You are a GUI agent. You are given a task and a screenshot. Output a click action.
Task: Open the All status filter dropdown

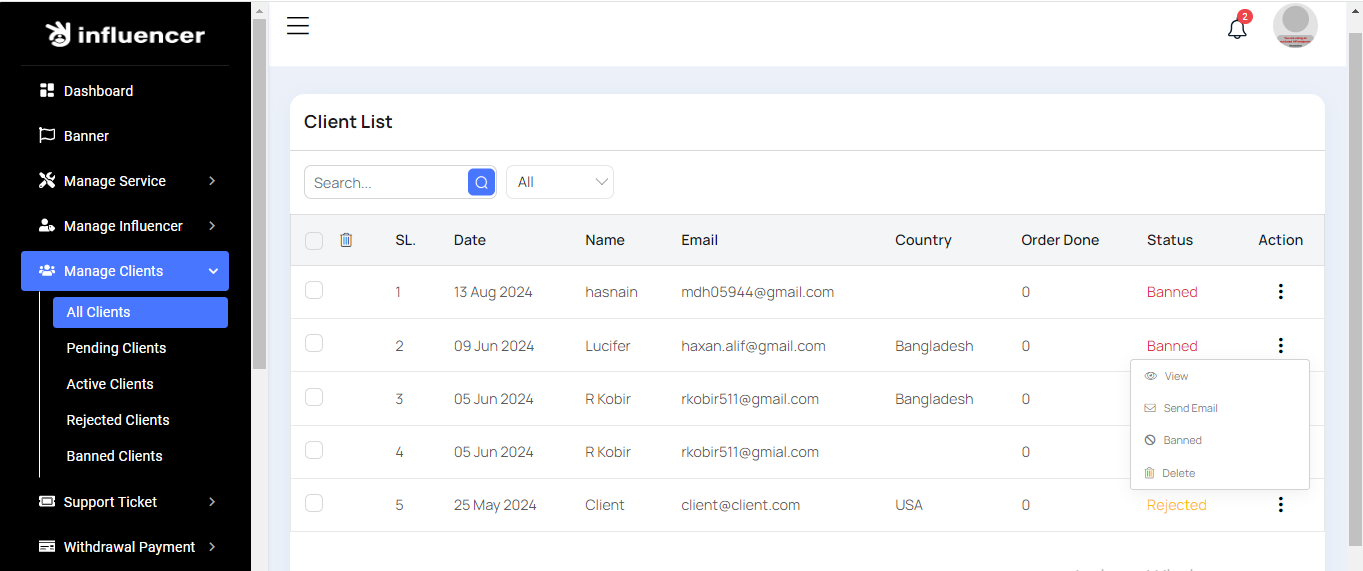(x=560, y=182)
